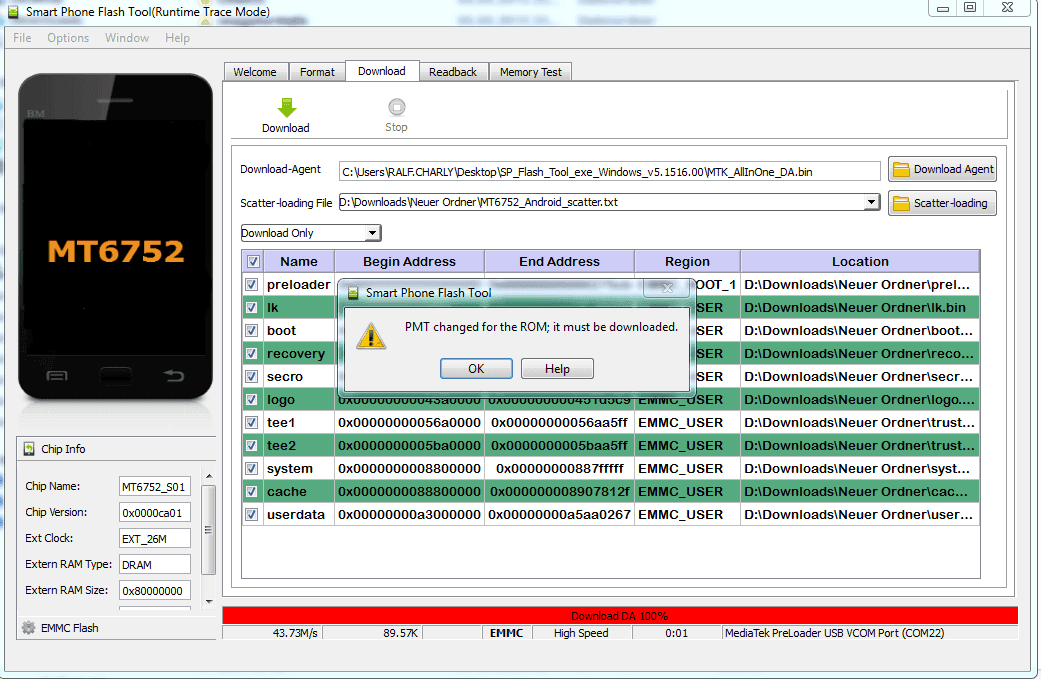1041x679 pixels.
Task: Open the Help menu
Action: (x=177, y=38)
